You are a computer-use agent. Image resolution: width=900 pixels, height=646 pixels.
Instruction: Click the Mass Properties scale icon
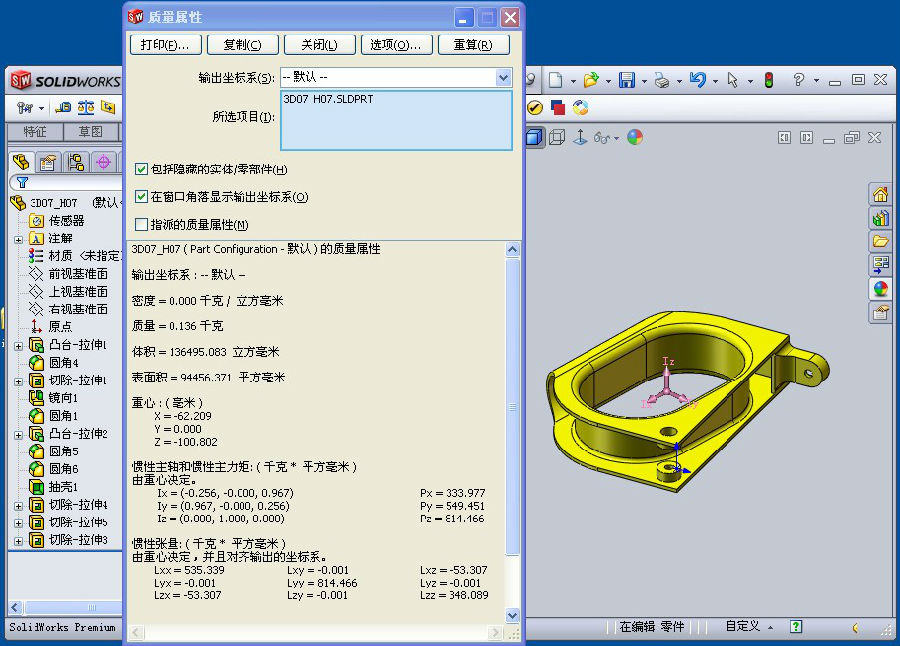[85, 107]
